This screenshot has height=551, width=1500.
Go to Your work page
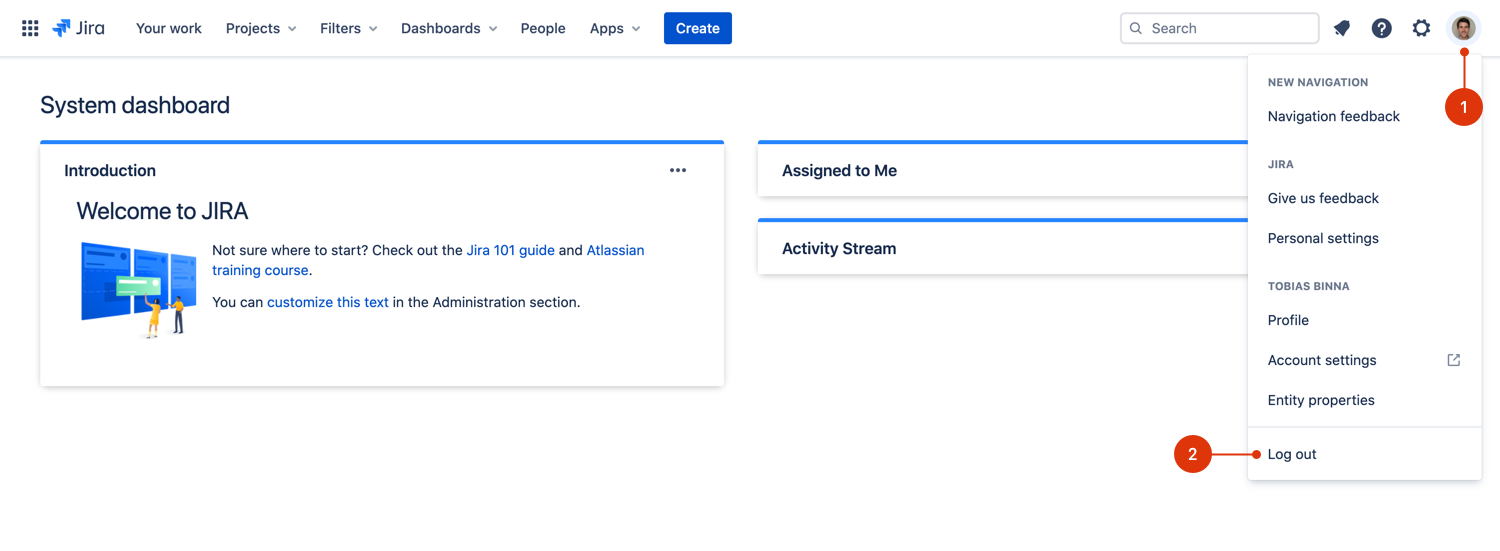click(168, 28)
